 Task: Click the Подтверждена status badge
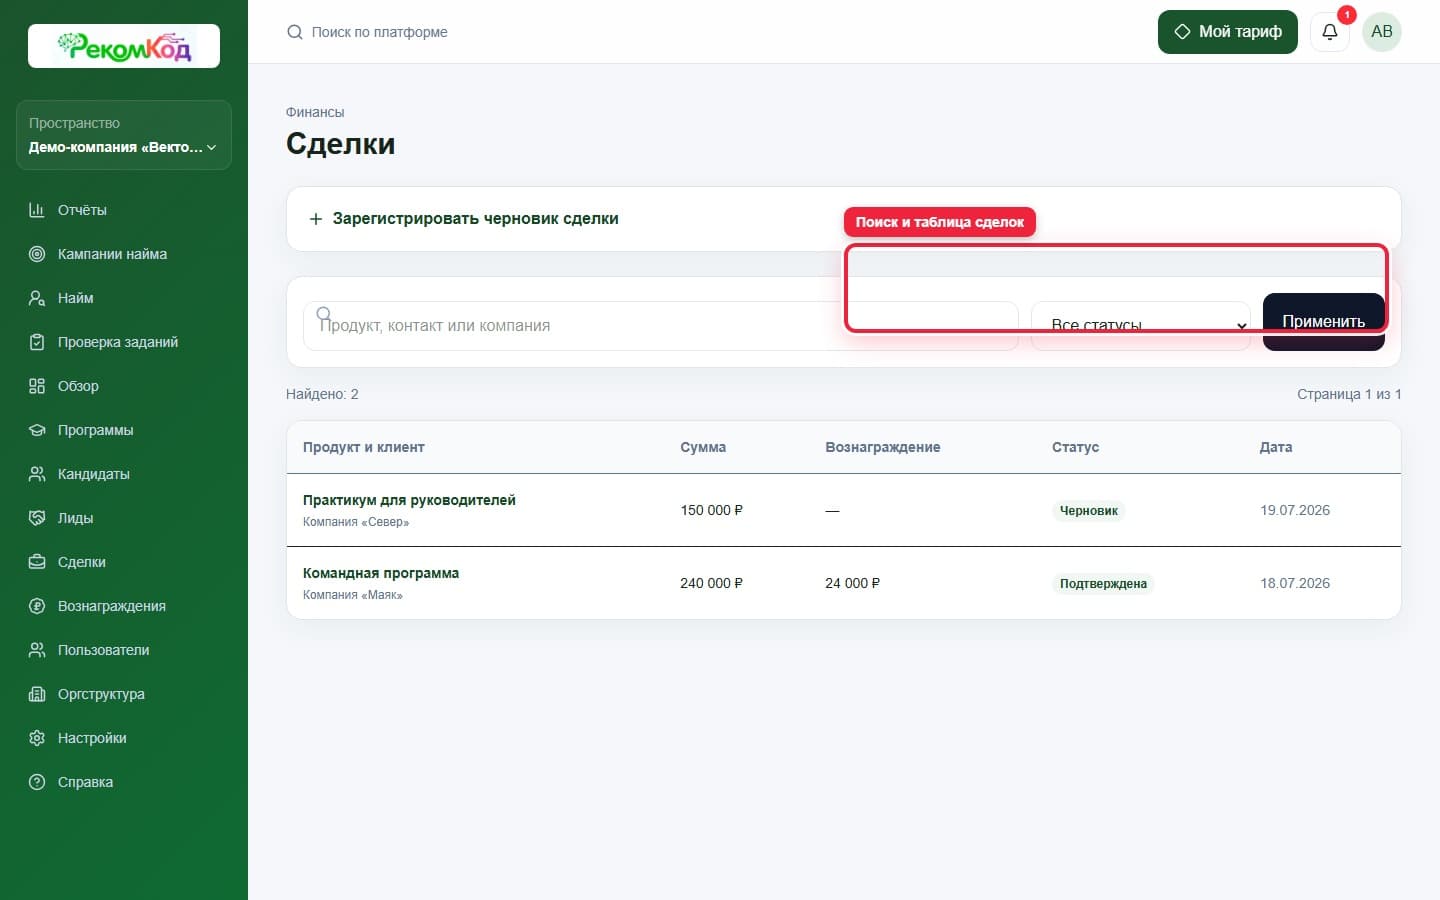(x=1103, y=584)
